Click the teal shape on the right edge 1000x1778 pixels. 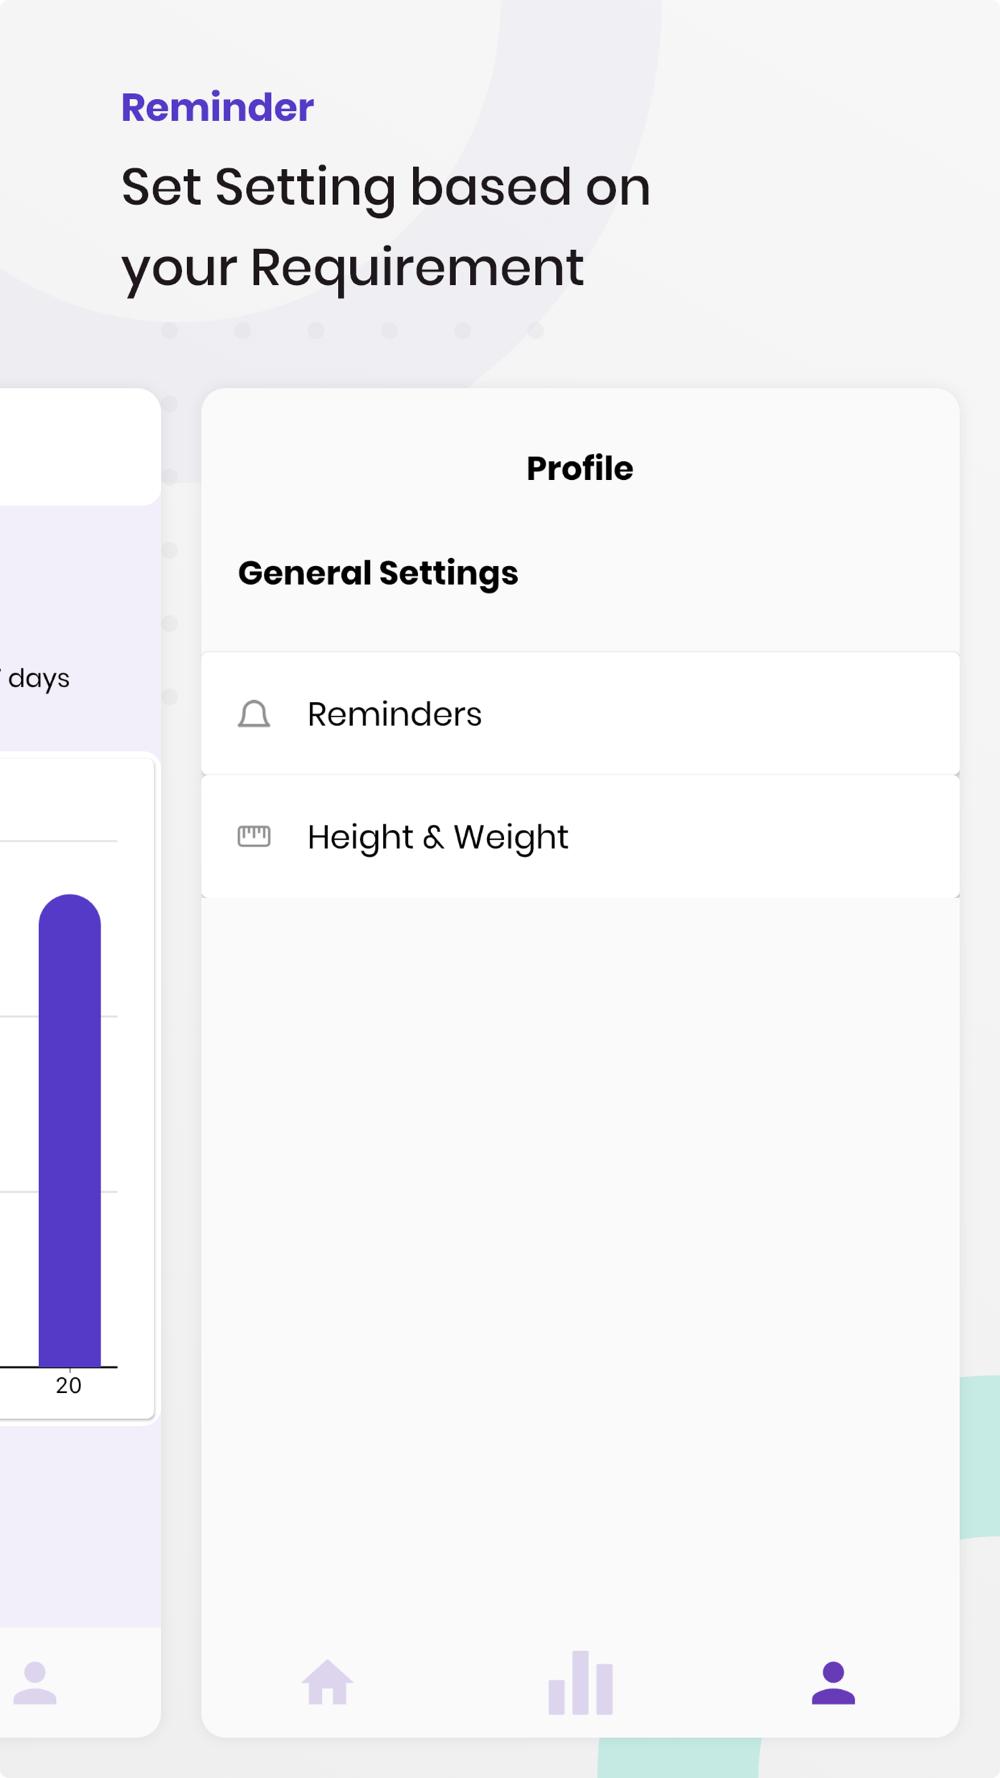980,1456
